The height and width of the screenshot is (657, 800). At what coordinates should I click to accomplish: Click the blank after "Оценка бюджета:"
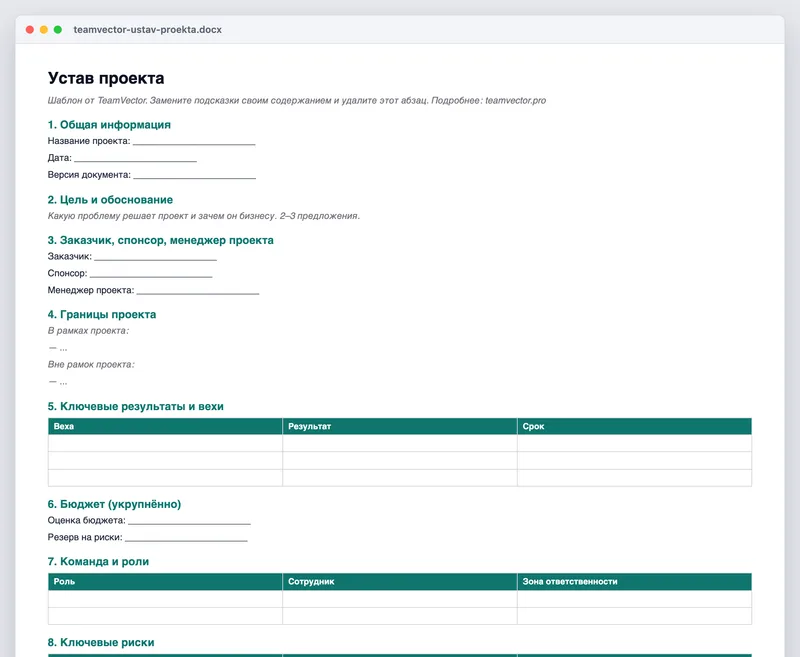coord(189,520)
